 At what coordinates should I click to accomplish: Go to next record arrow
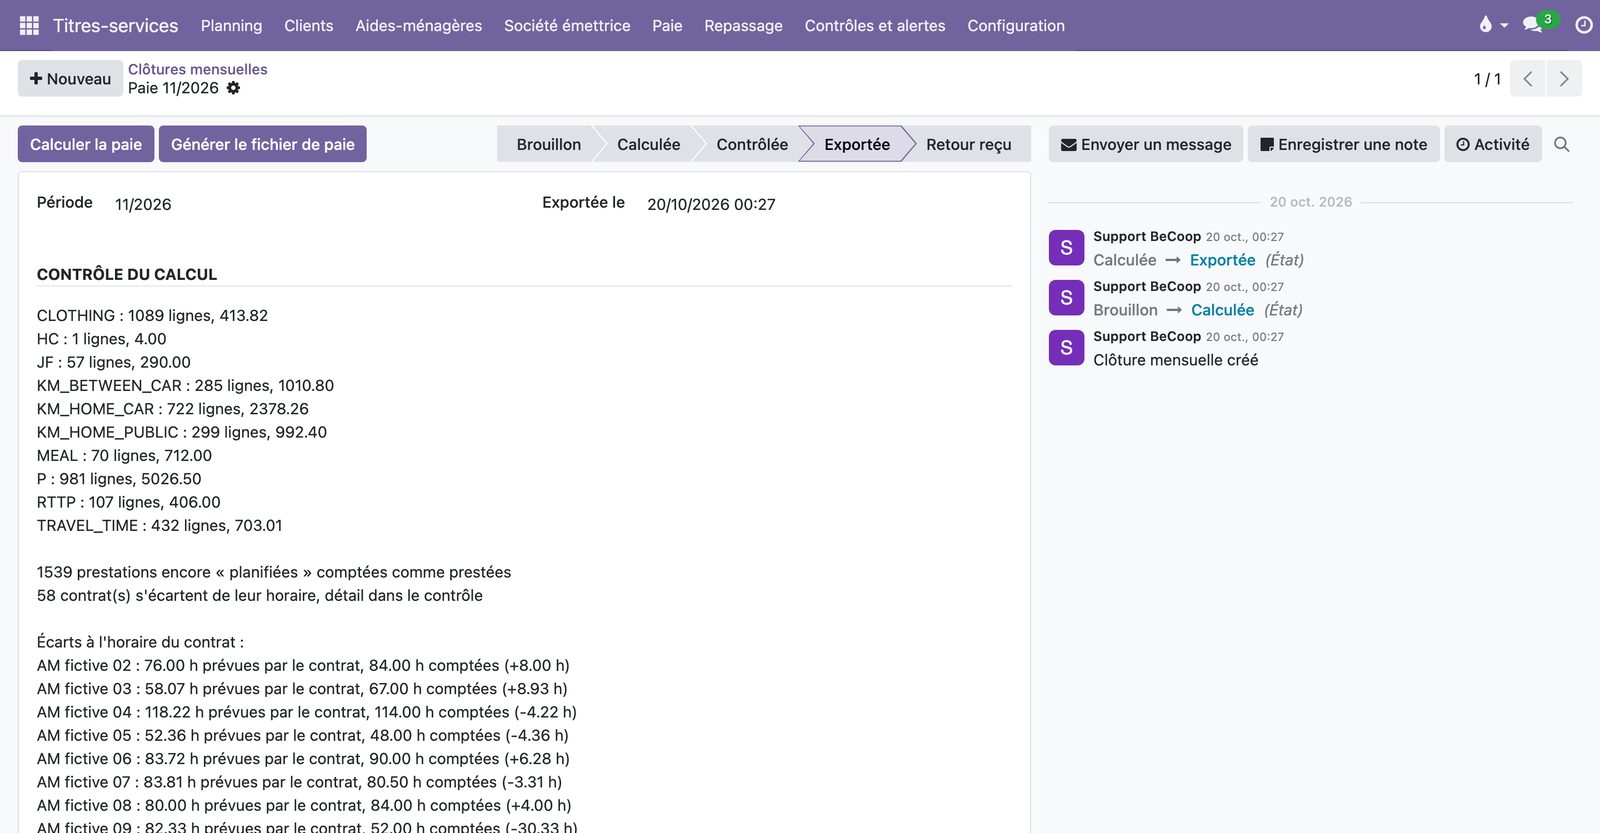coord(1564,79)
